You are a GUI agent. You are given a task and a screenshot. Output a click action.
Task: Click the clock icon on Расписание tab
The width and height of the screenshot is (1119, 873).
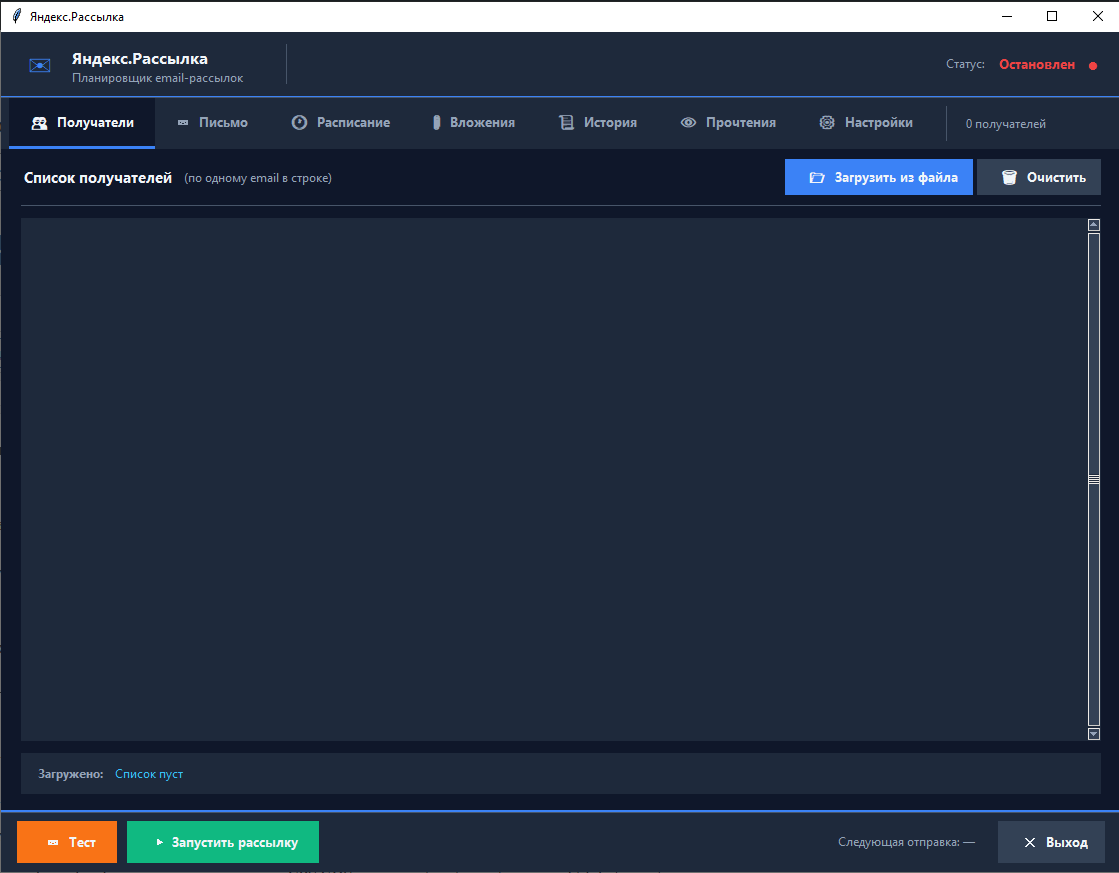(x=299, y=123)
